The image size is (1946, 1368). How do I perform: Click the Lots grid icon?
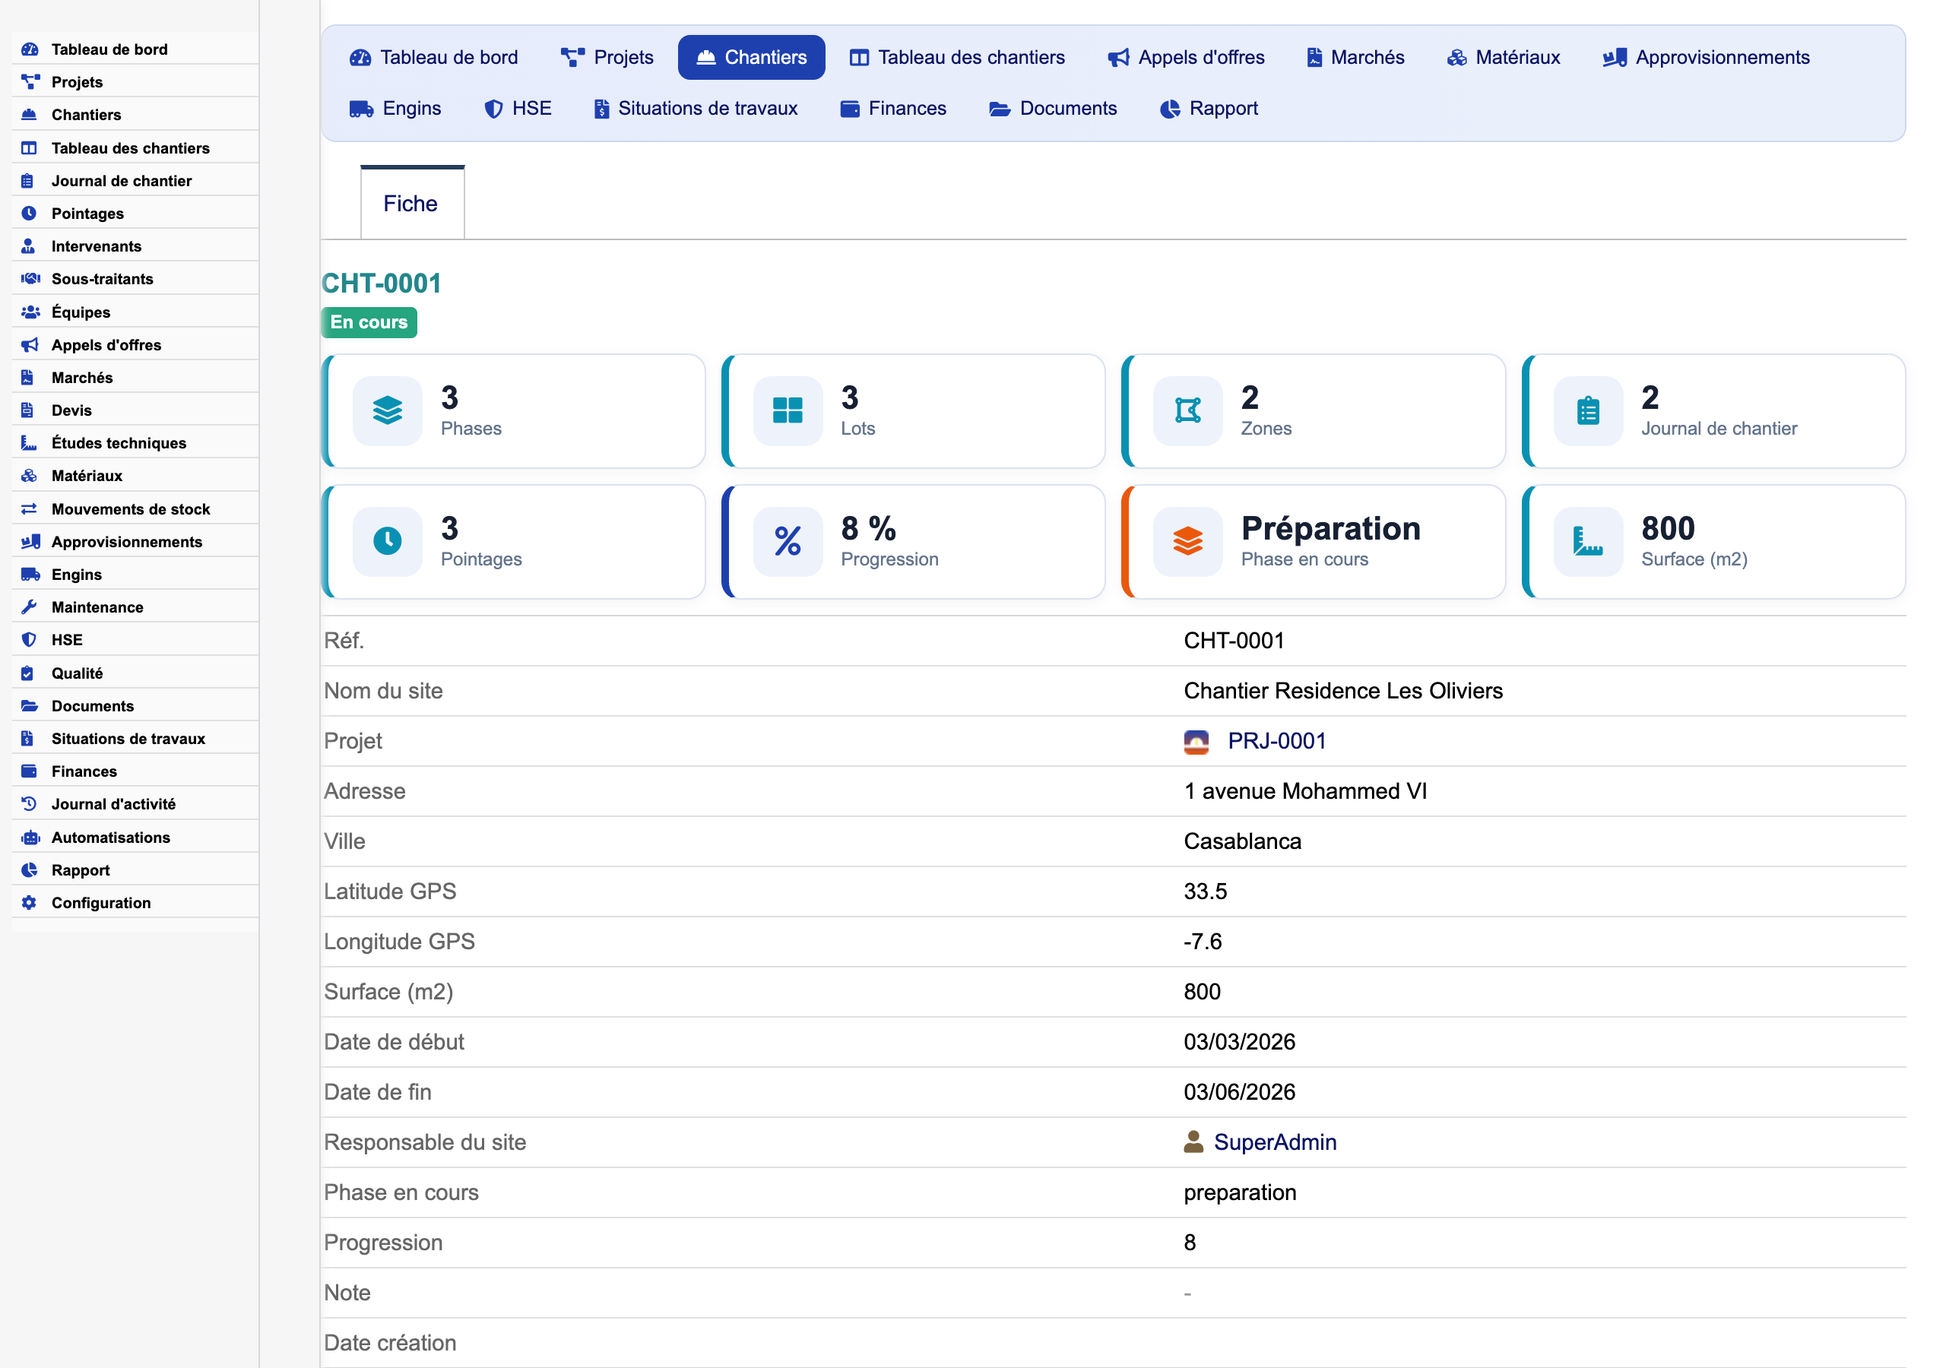[x=787, y=411]
